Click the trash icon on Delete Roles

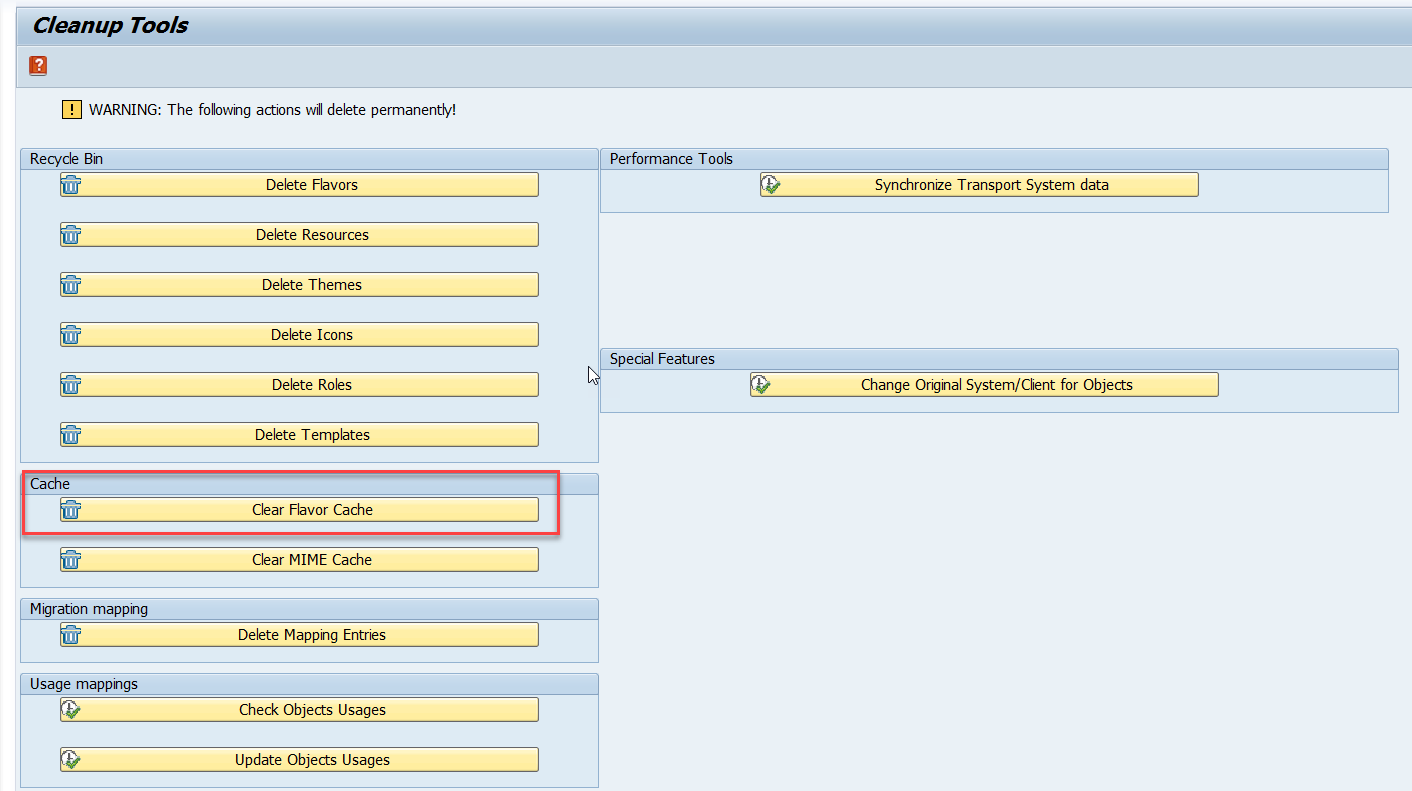(x=71, y=384)
